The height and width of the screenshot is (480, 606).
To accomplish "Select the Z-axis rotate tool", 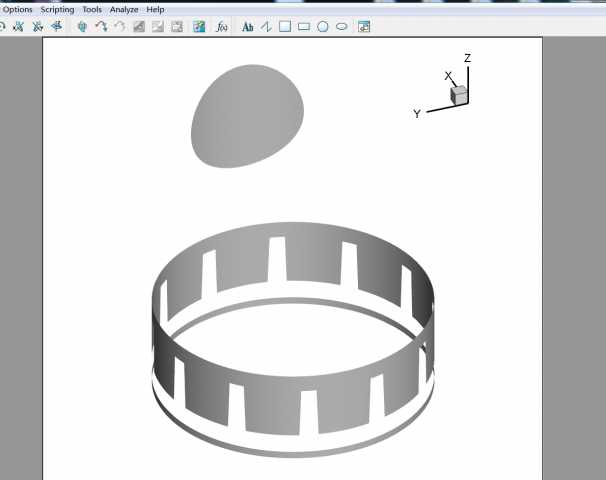I will (x=57, y=27).
